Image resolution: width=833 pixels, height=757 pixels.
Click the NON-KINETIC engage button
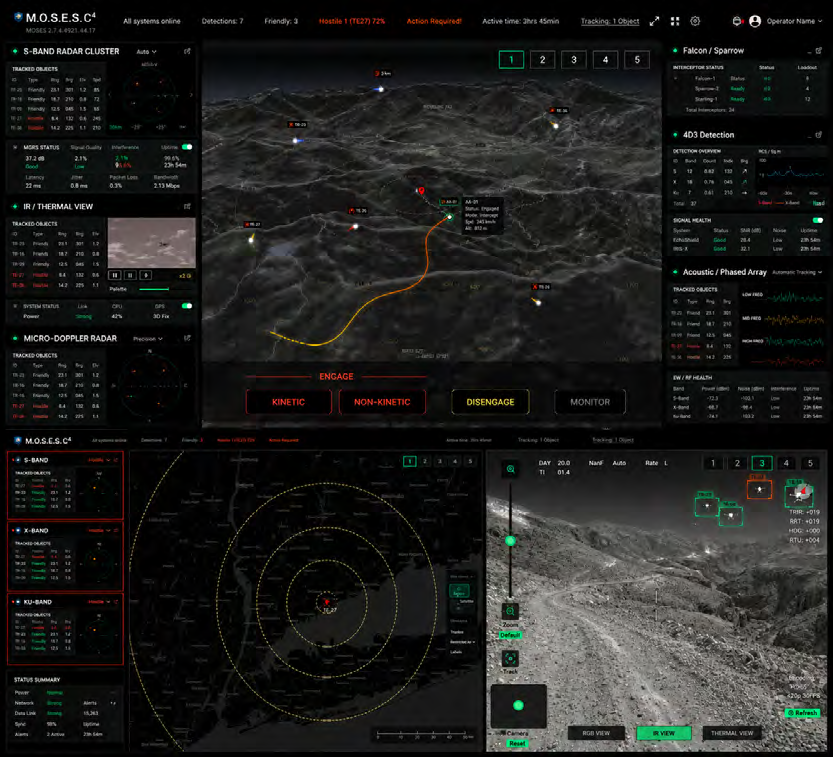pyautogui.click(x=382, y=402)
